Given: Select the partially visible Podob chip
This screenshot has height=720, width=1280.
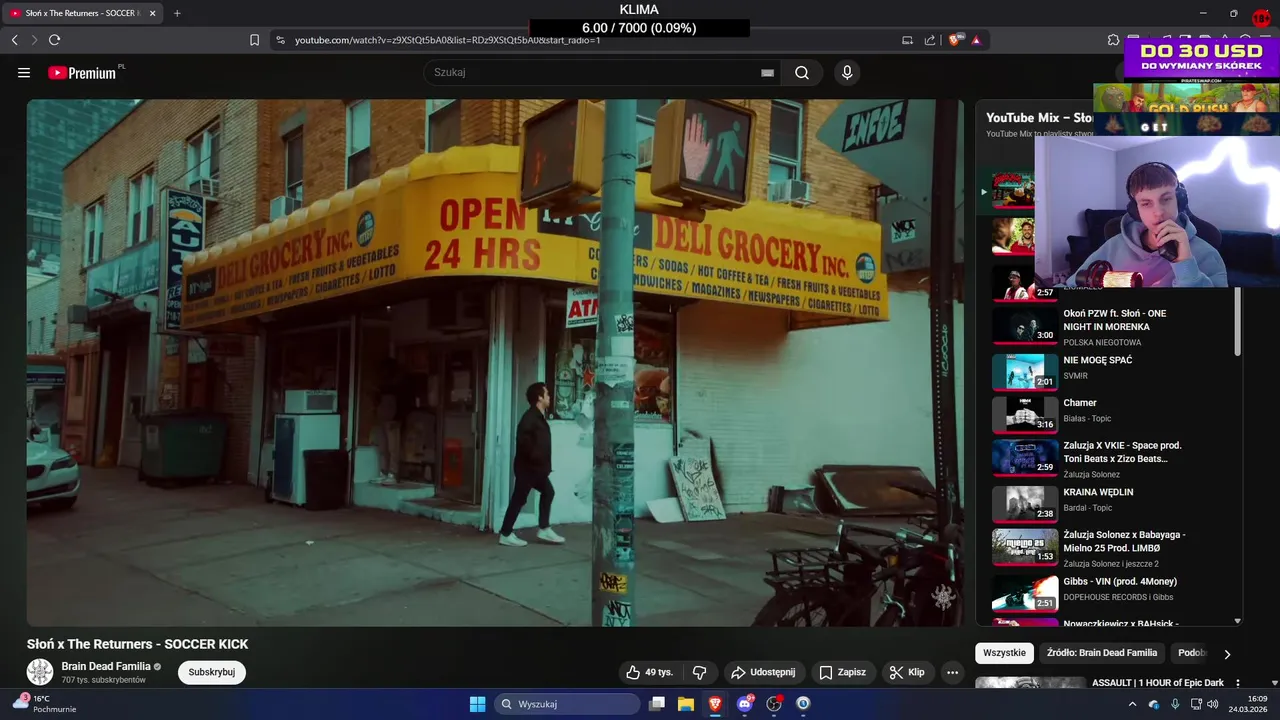Looking at the screenshot, I should point(1191,653).
